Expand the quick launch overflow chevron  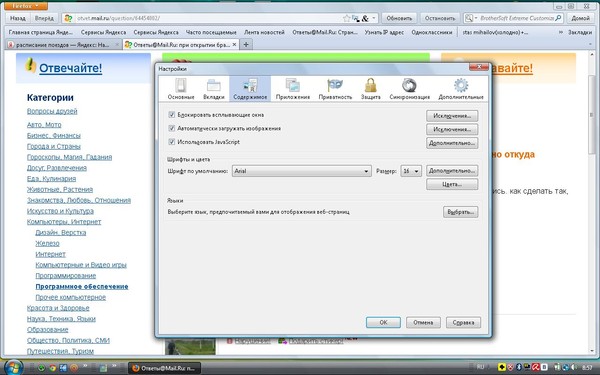pyautogui.click(x=85, y=366)
